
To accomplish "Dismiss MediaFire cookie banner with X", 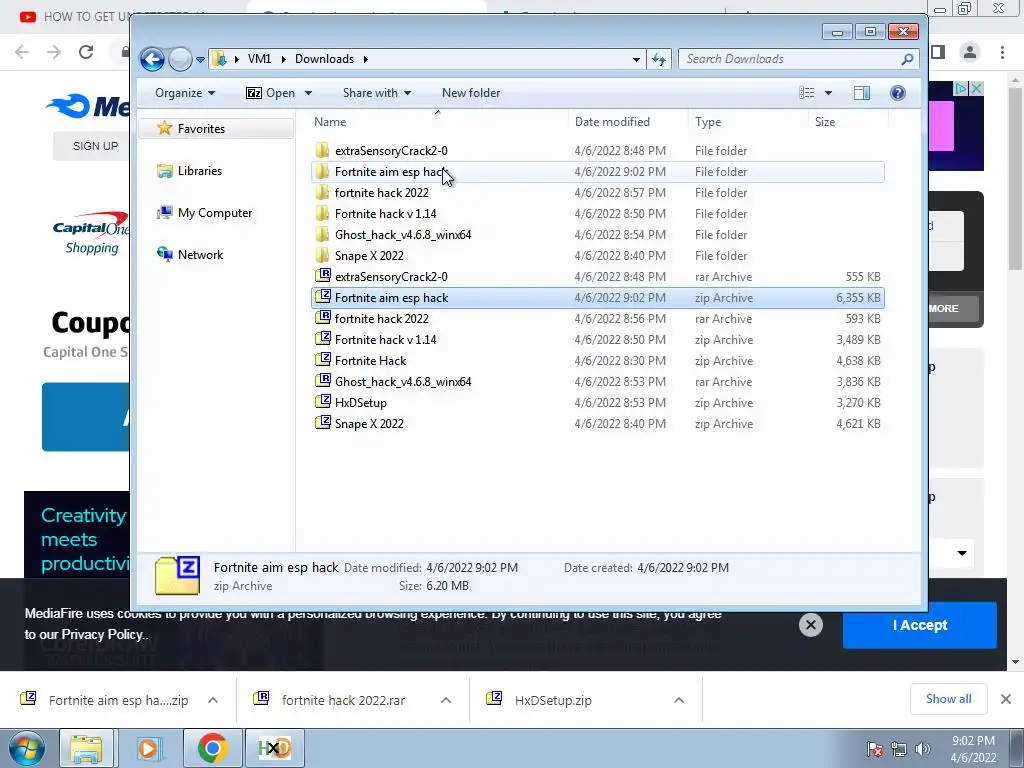I will coord(810,625).
